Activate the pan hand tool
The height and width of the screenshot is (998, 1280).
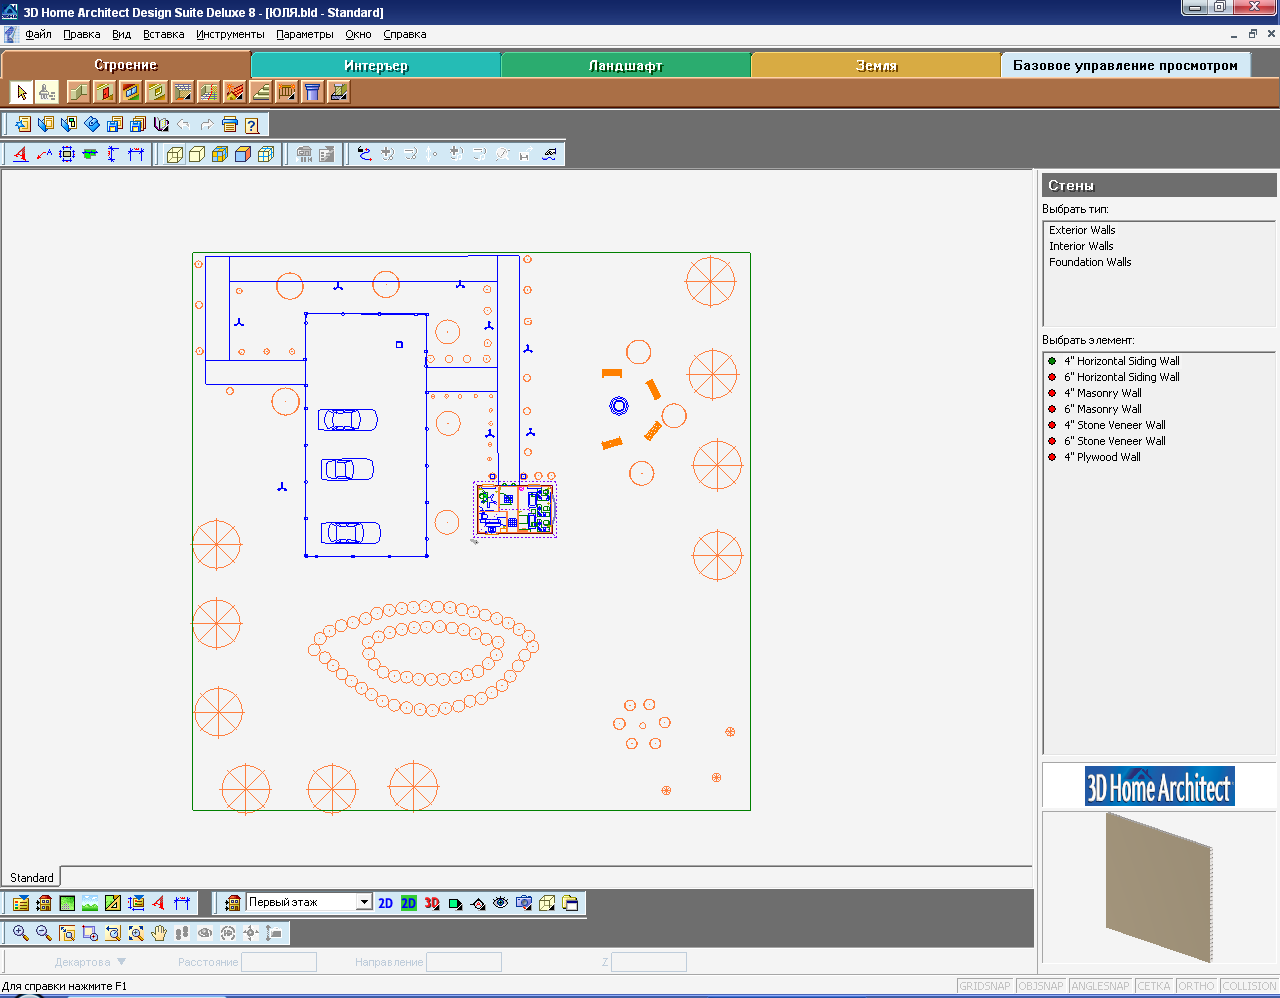pos(159,933)
